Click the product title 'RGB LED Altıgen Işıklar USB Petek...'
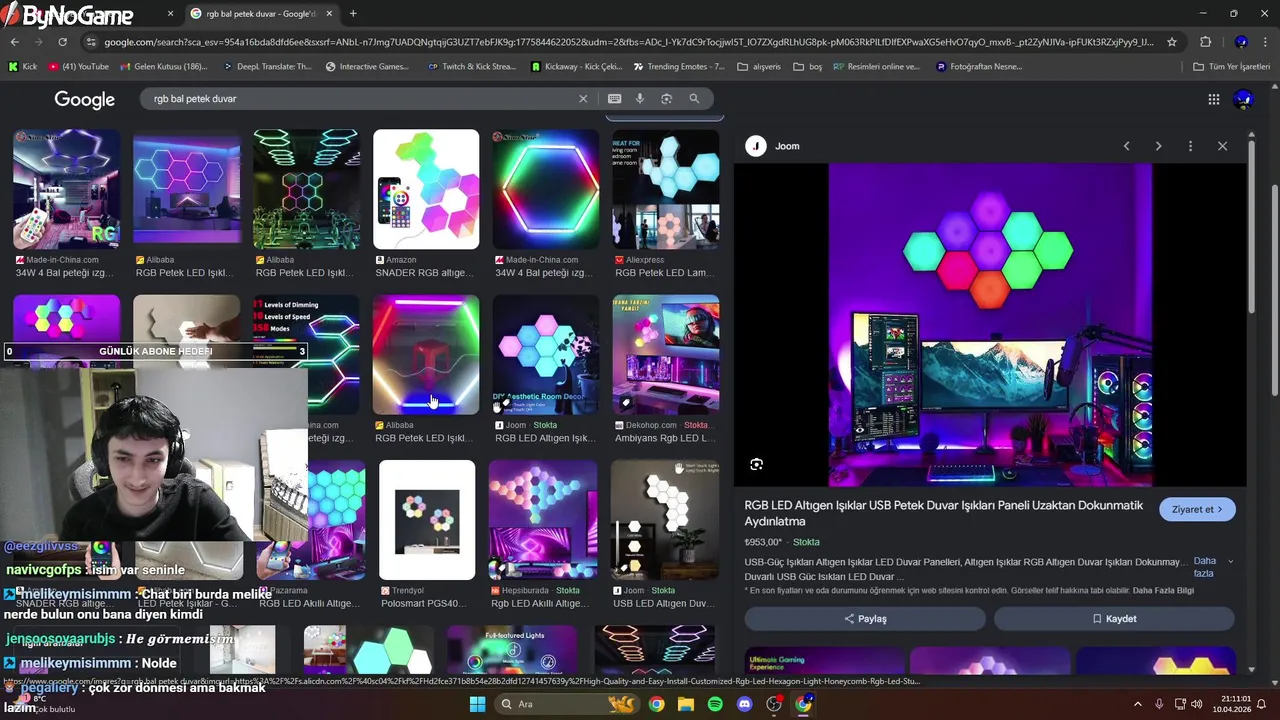1280x720 pixels. click(x=943, y=513)
